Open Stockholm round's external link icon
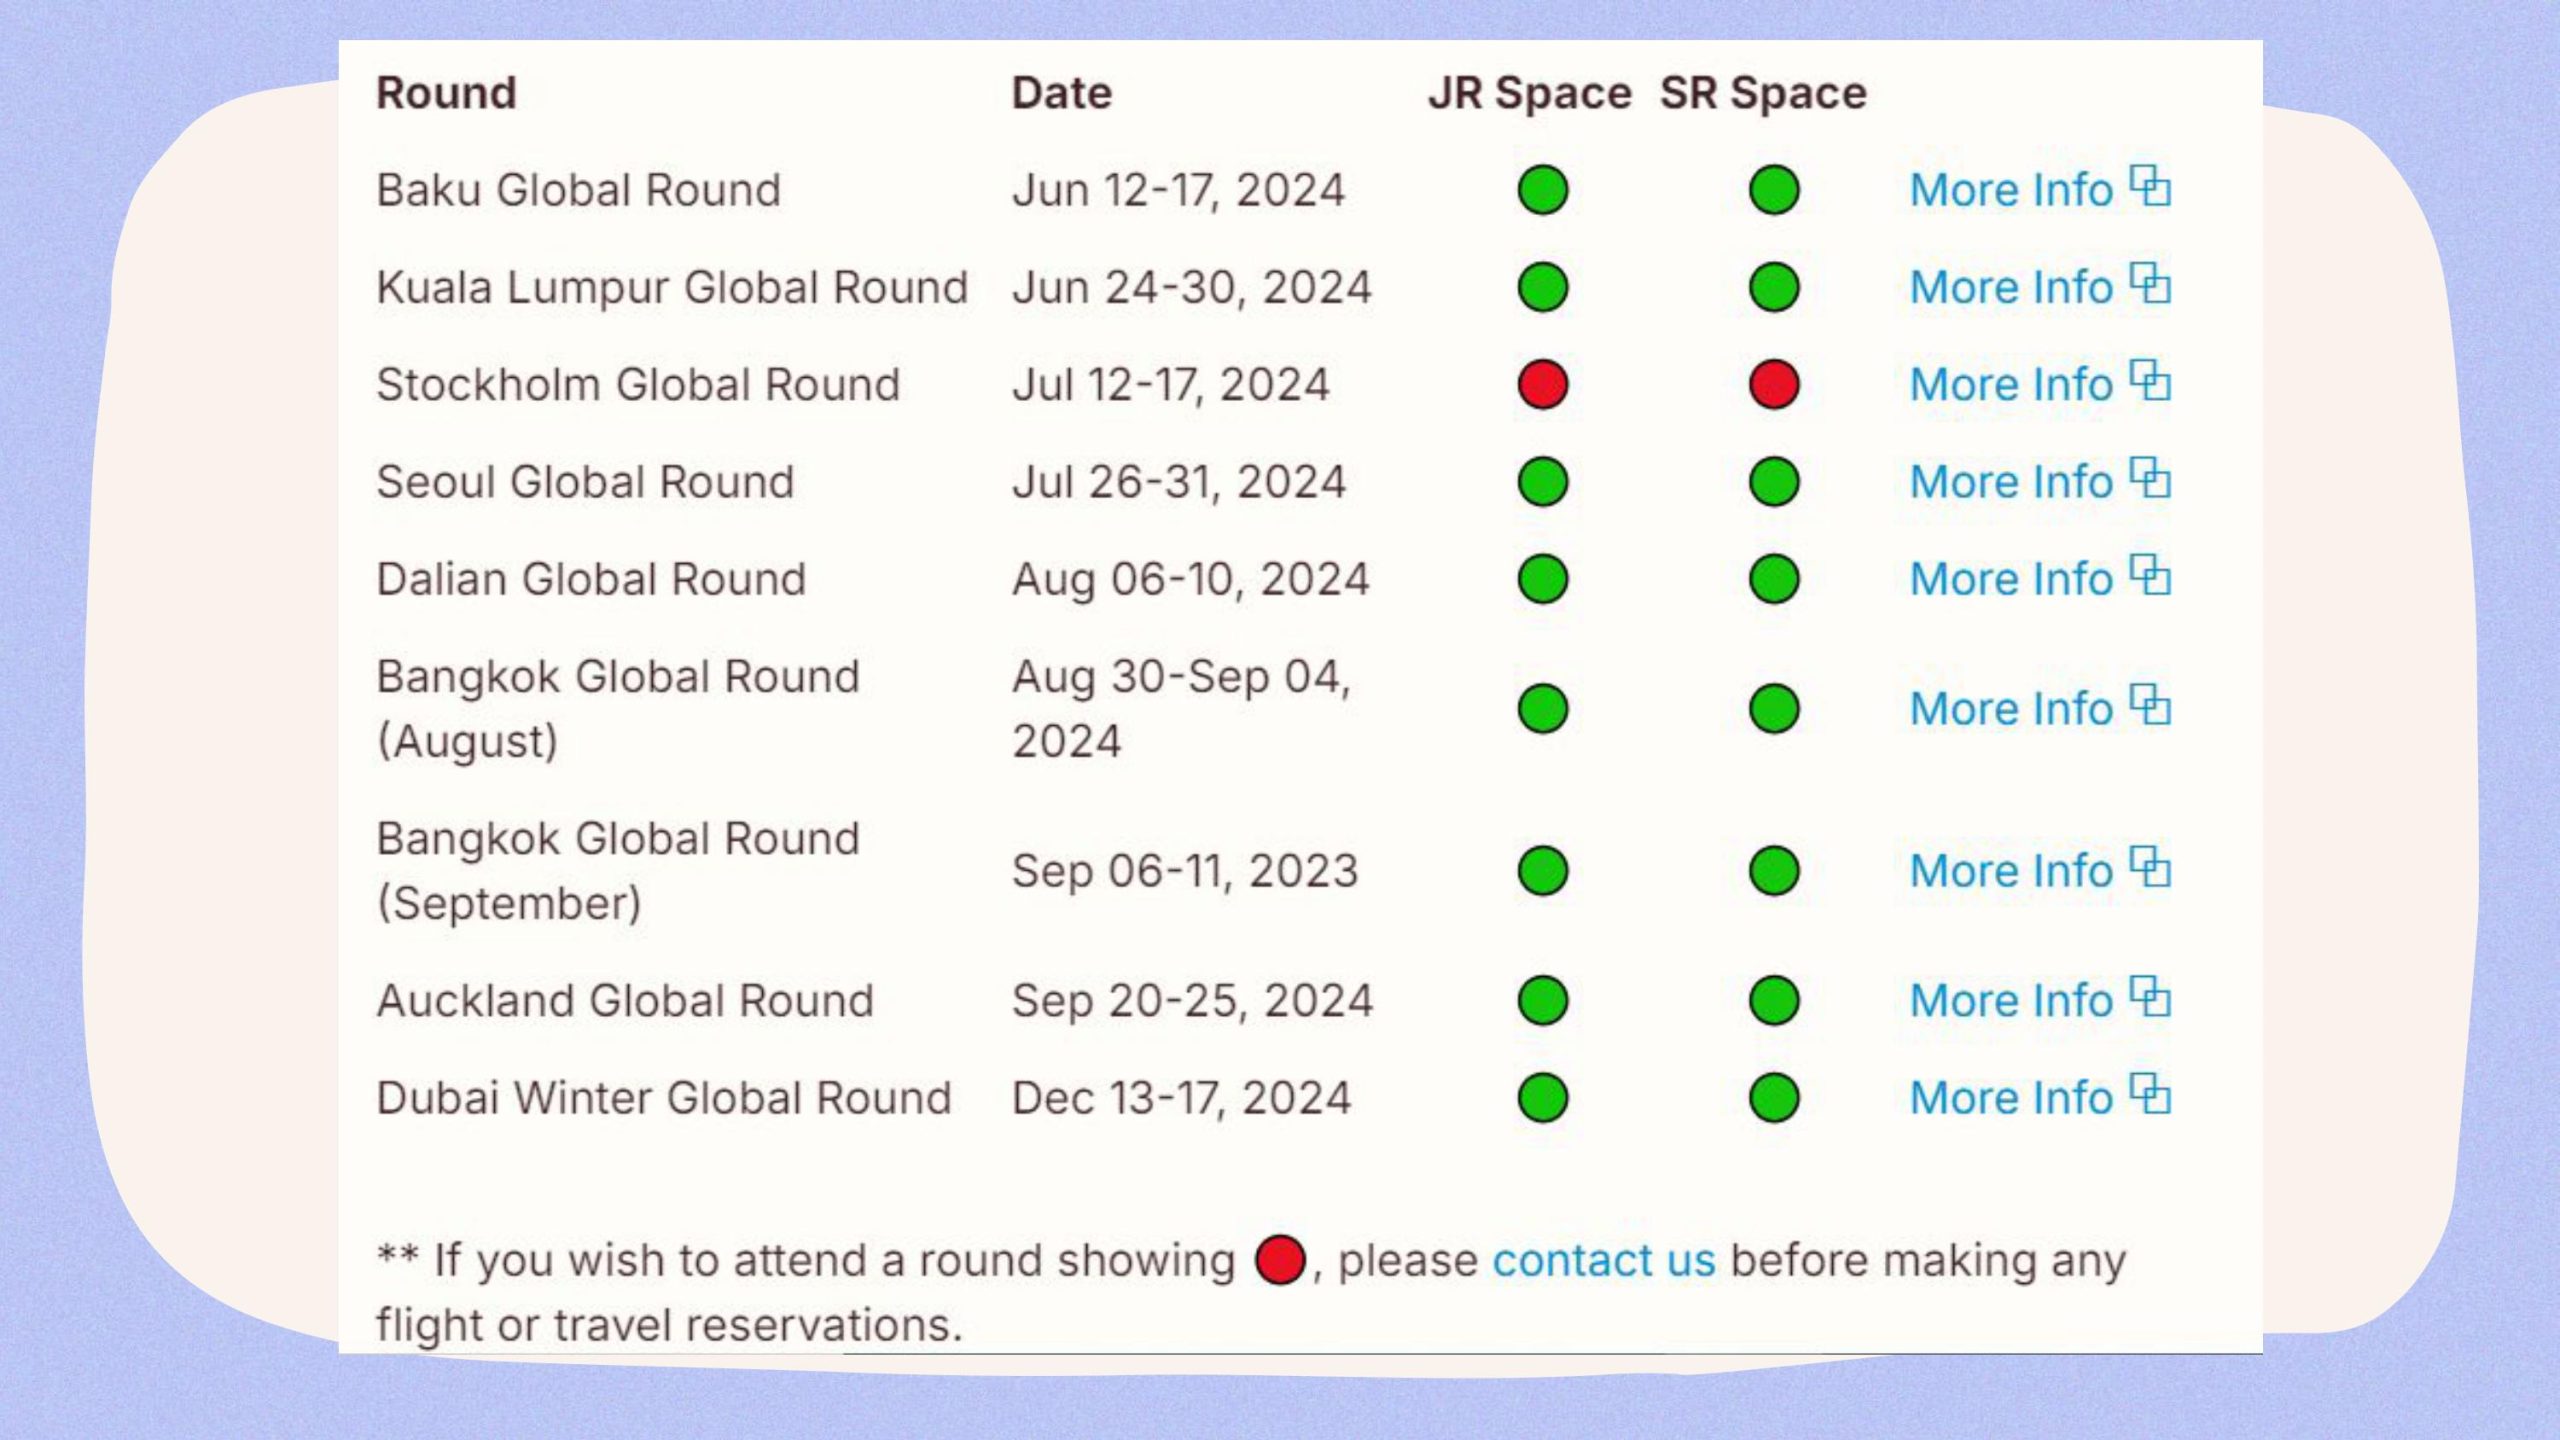2560x1440 pixels. 2150,381
